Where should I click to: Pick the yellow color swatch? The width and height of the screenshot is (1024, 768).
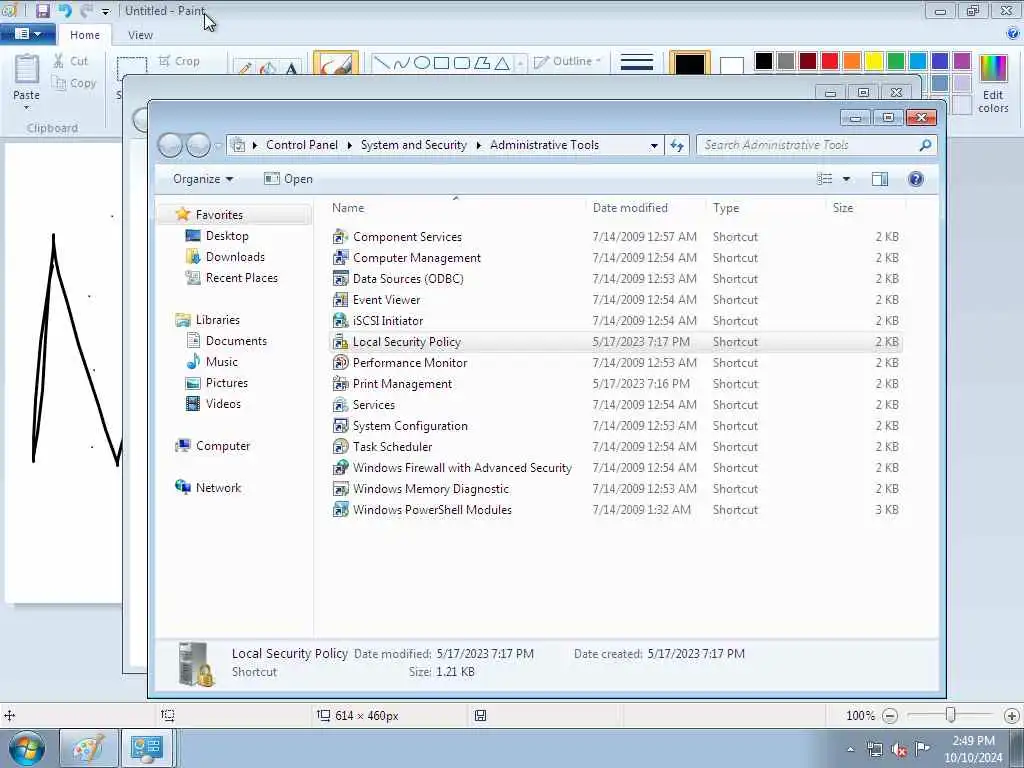pos(874,61)
